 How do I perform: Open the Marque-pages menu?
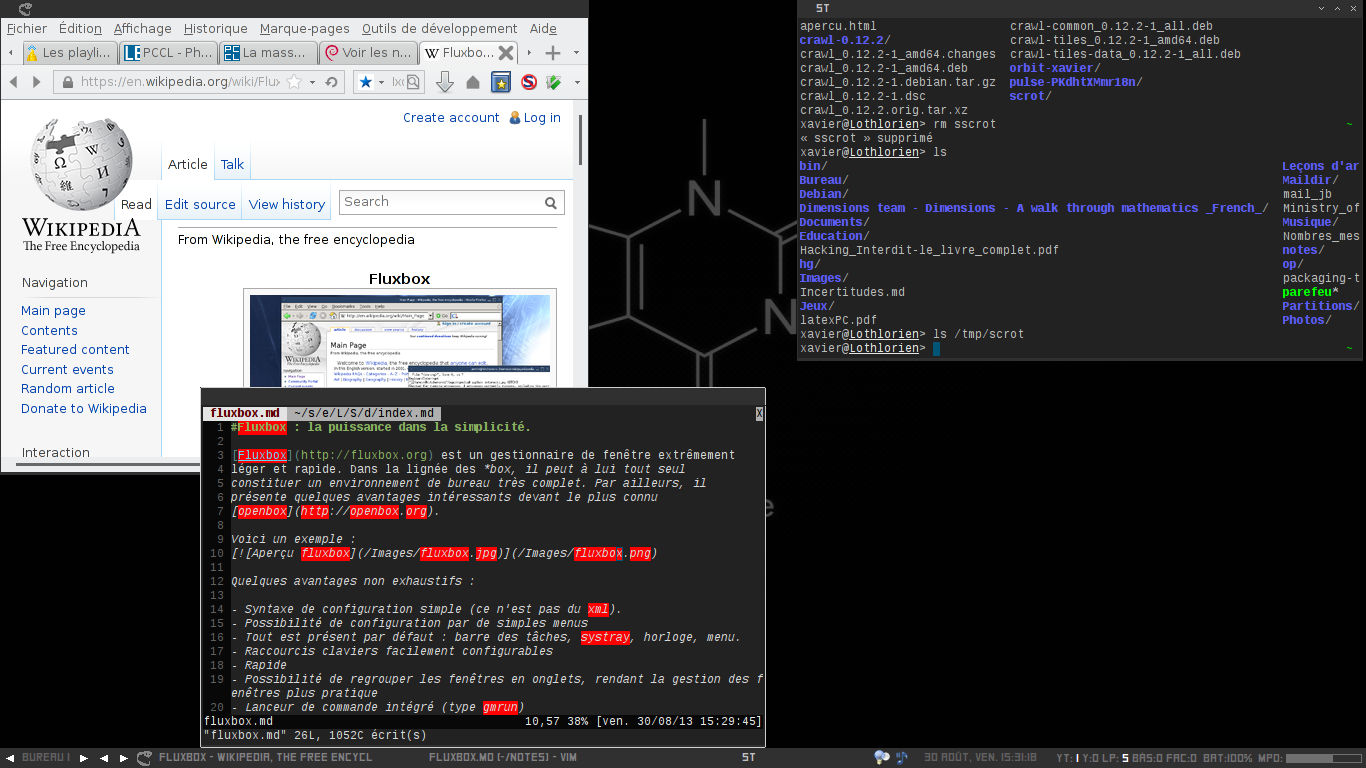tap(305, 29)
